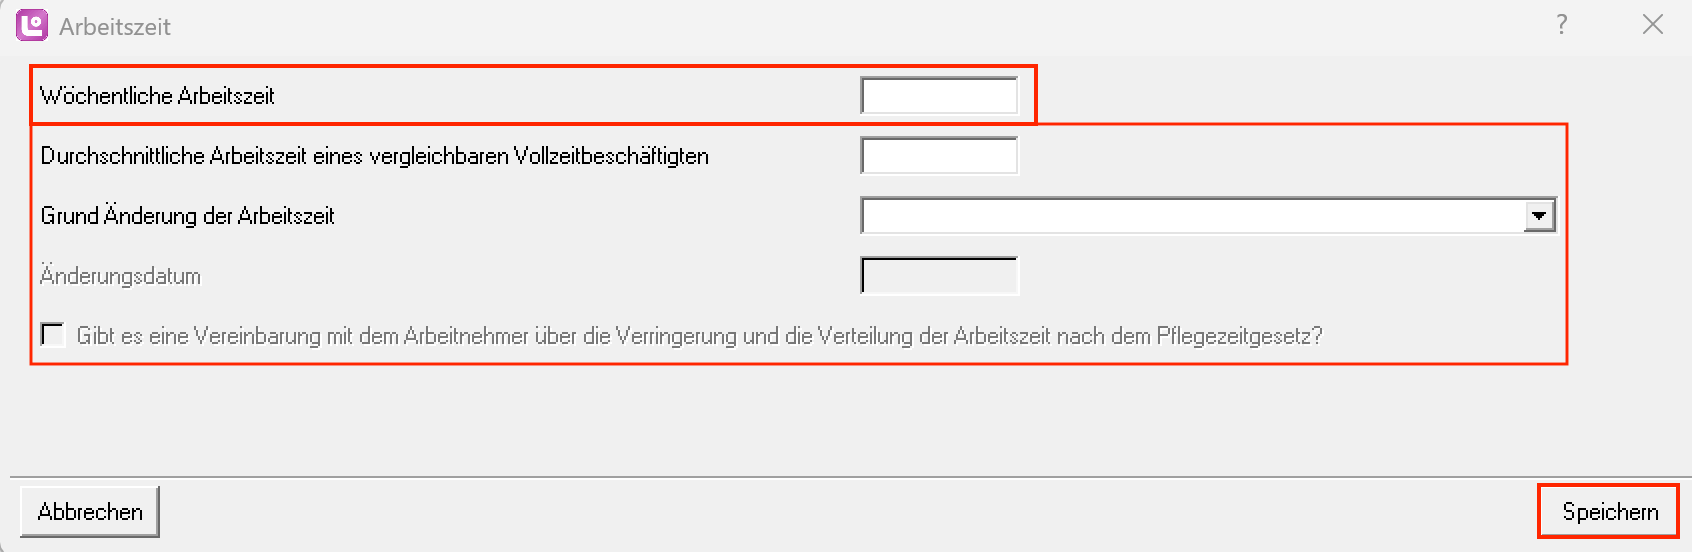Open help via the question mark icon
Screen dimensions: 1692x552
point(1562,25)
